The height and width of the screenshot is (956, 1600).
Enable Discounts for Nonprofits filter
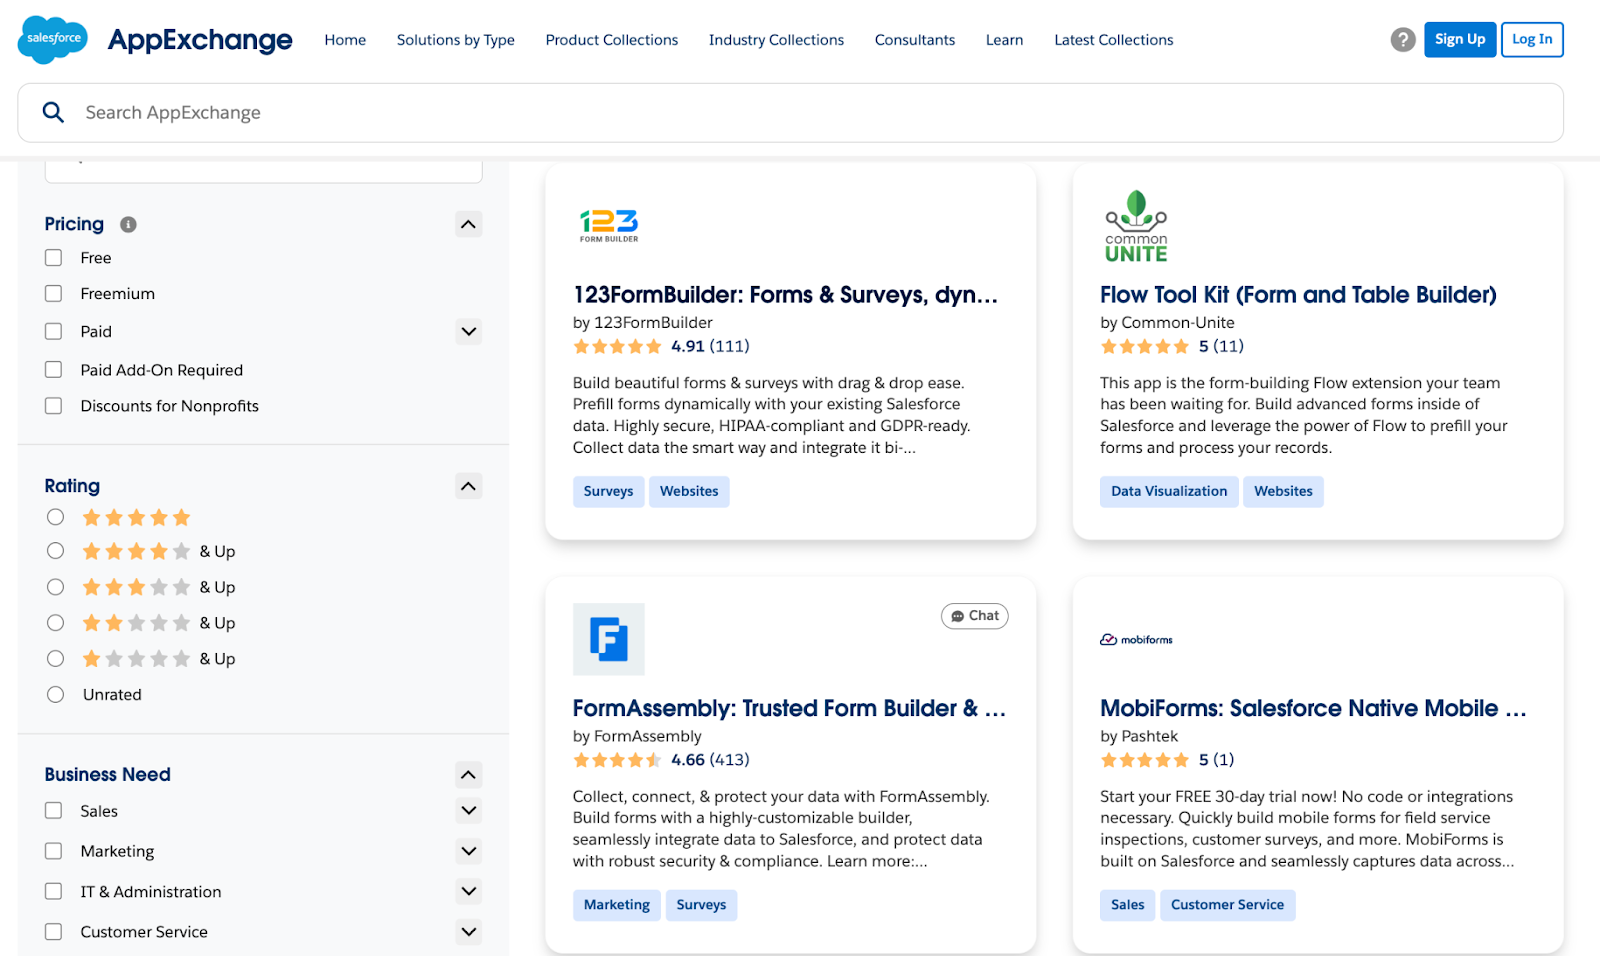coord(54,406)
